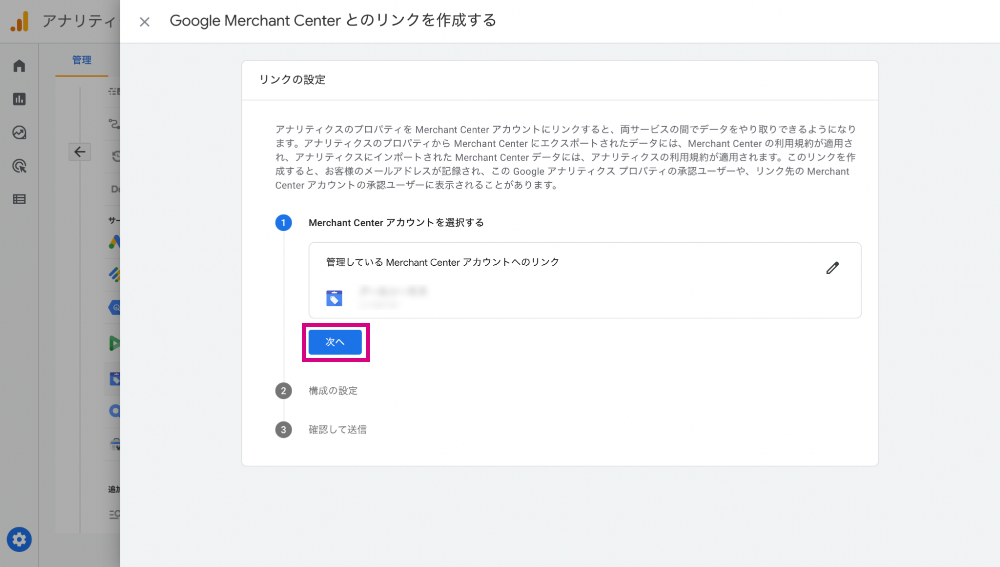
Task: Click the dialog title Google Merchant Center とのリンクを作成する
Action: (333, 20)
